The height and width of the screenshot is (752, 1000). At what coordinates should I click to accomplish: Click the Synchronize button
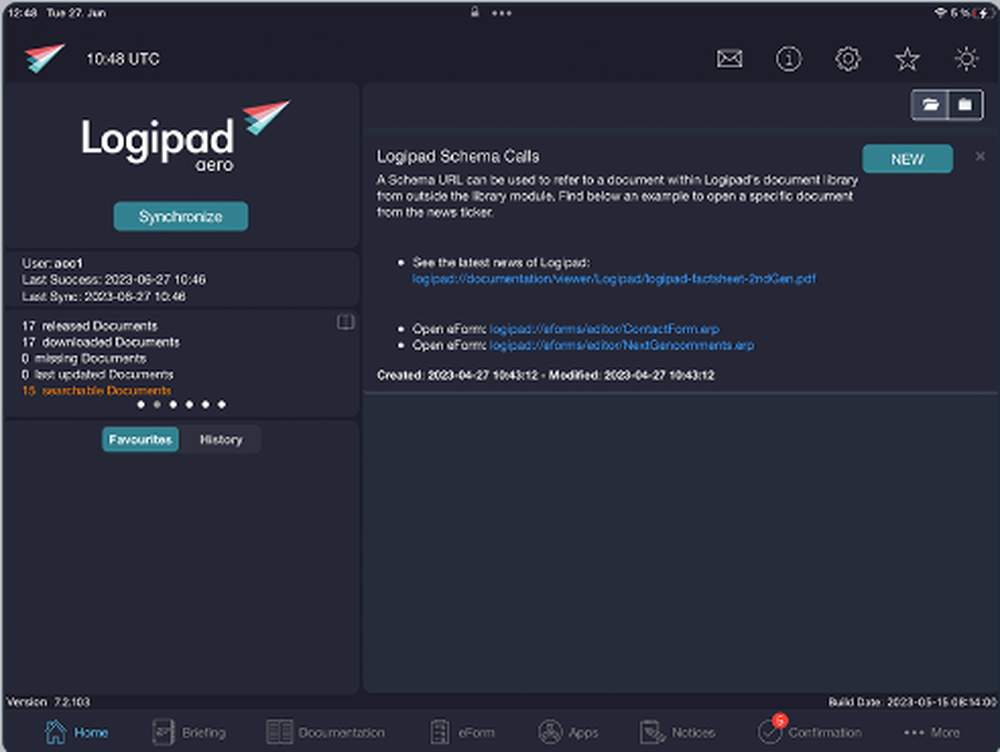point(180,216)
